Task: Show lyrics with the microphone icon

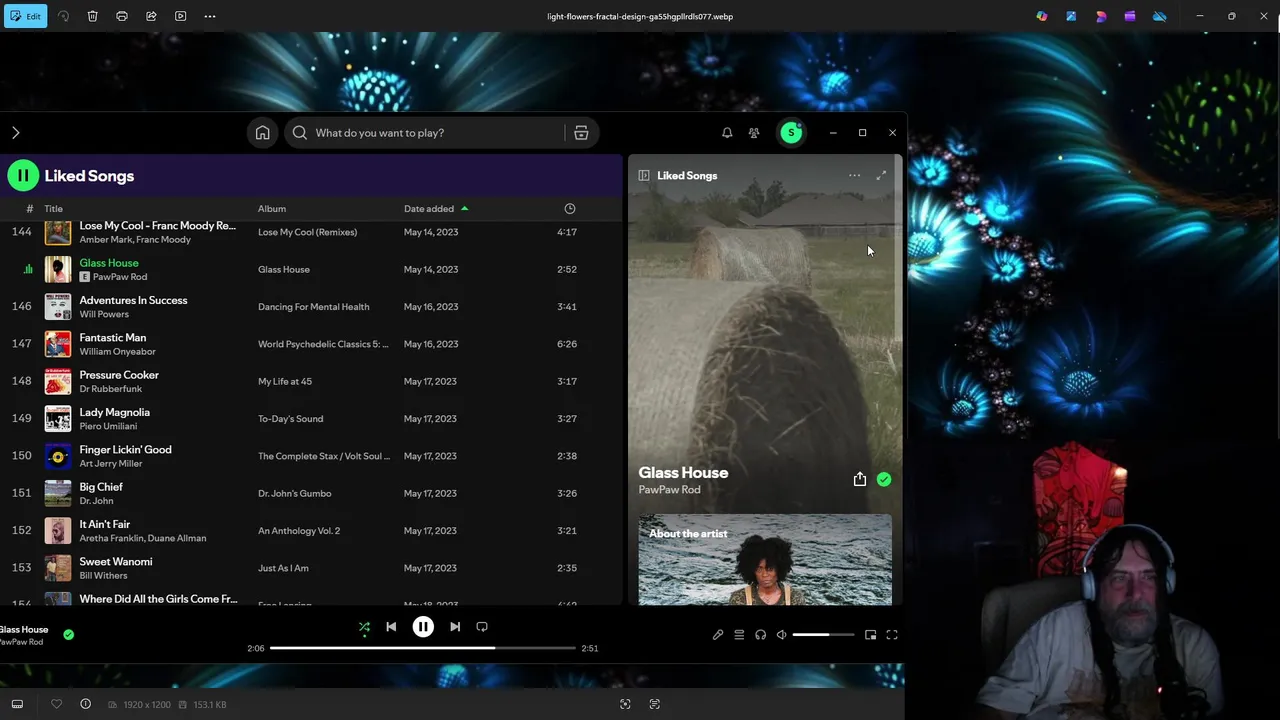Action: click(718, 635)
